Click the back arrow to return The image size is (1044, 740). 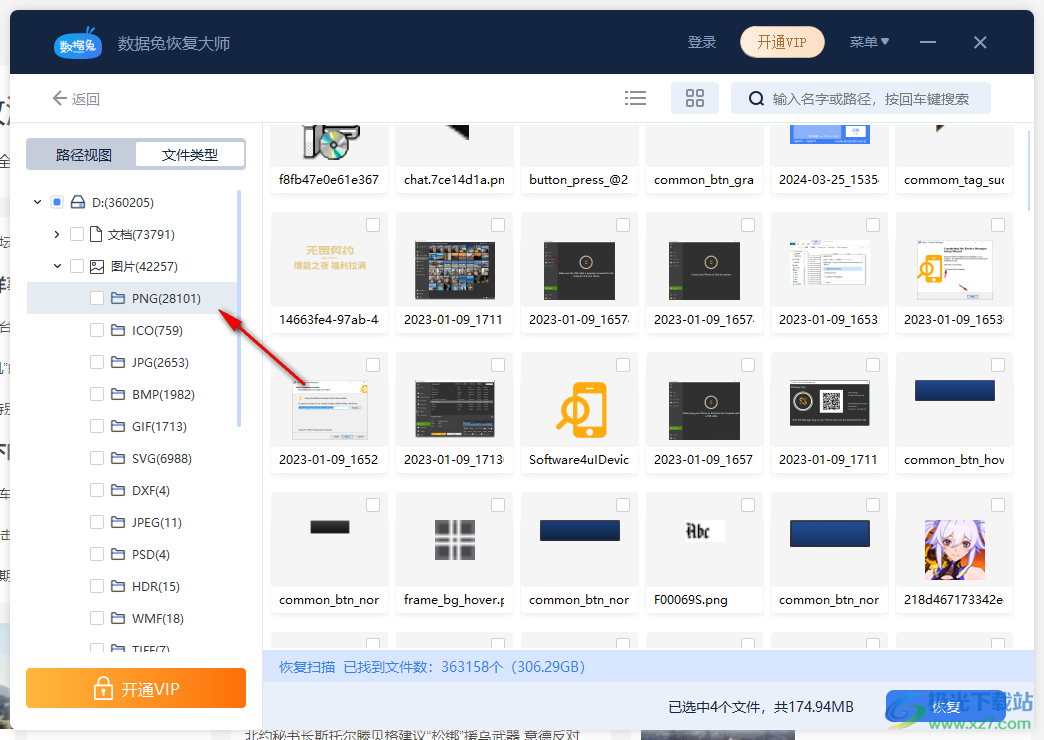(x=62, y=98)
